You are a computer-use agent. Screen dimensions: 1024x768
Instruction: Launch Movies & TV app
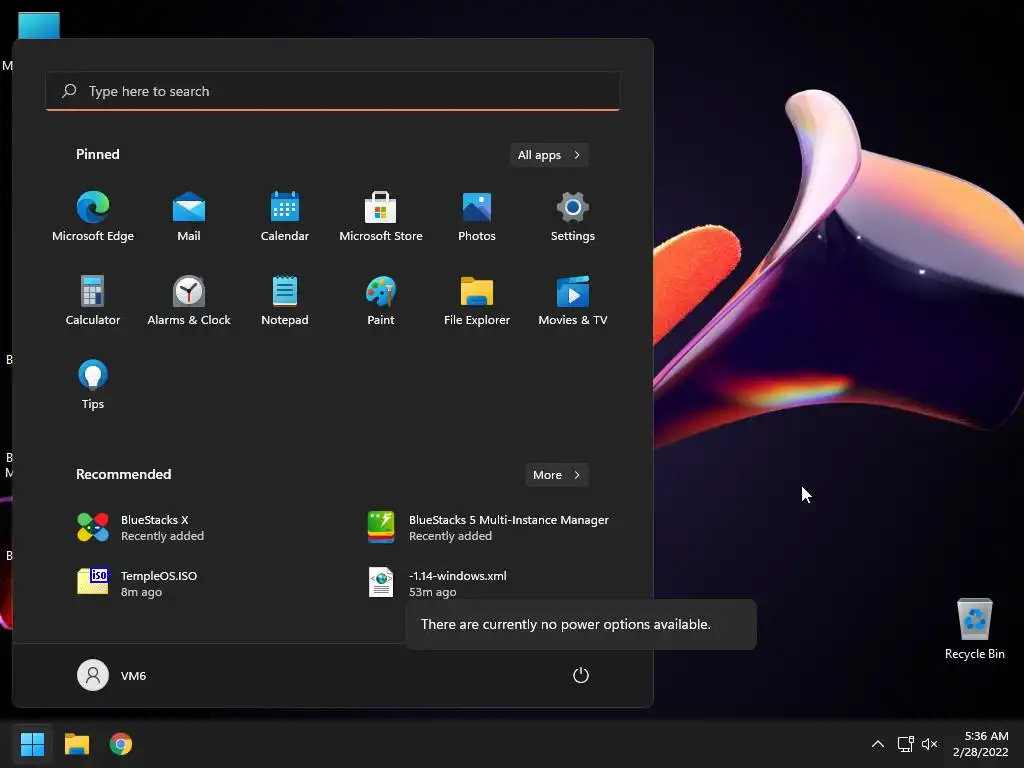pos(573,301)
